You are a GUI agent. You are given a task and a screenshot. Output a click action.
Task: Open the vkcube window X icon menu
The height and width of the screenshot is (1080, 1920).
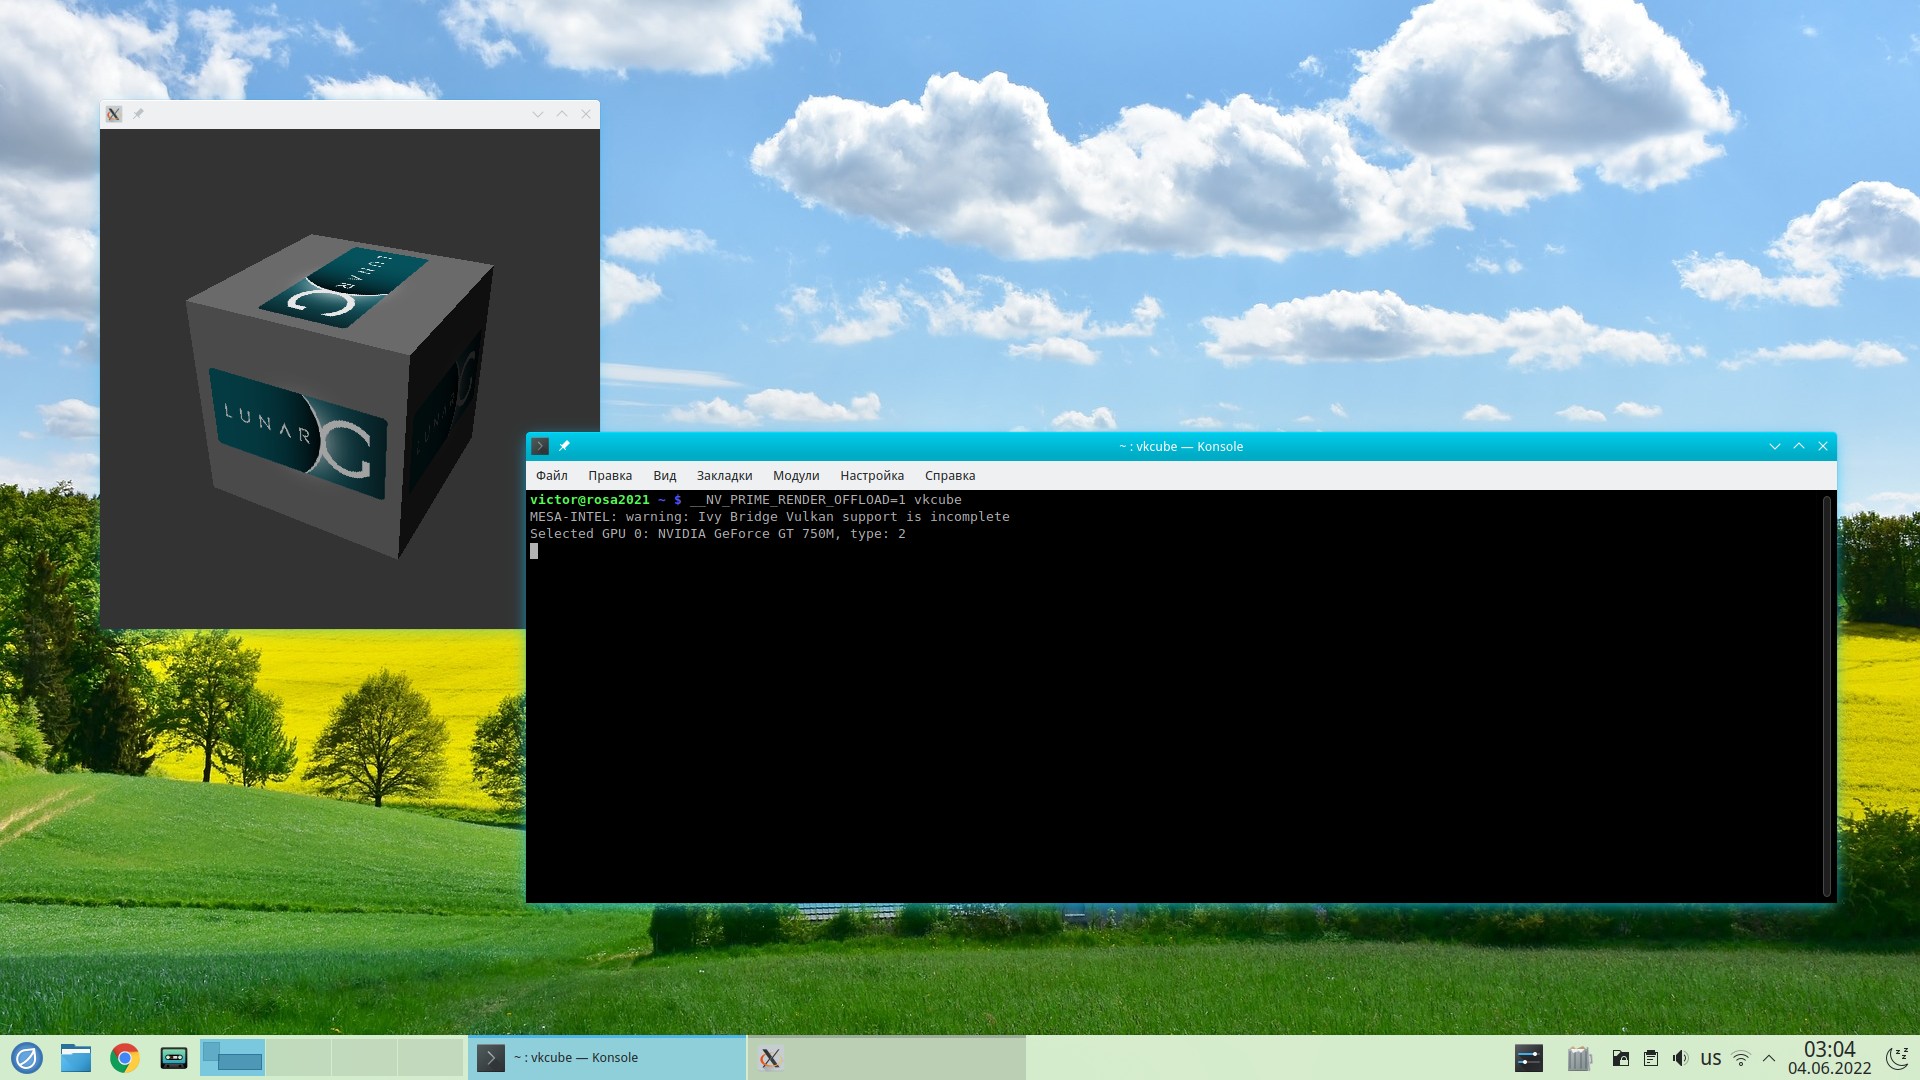pos(114,114)
